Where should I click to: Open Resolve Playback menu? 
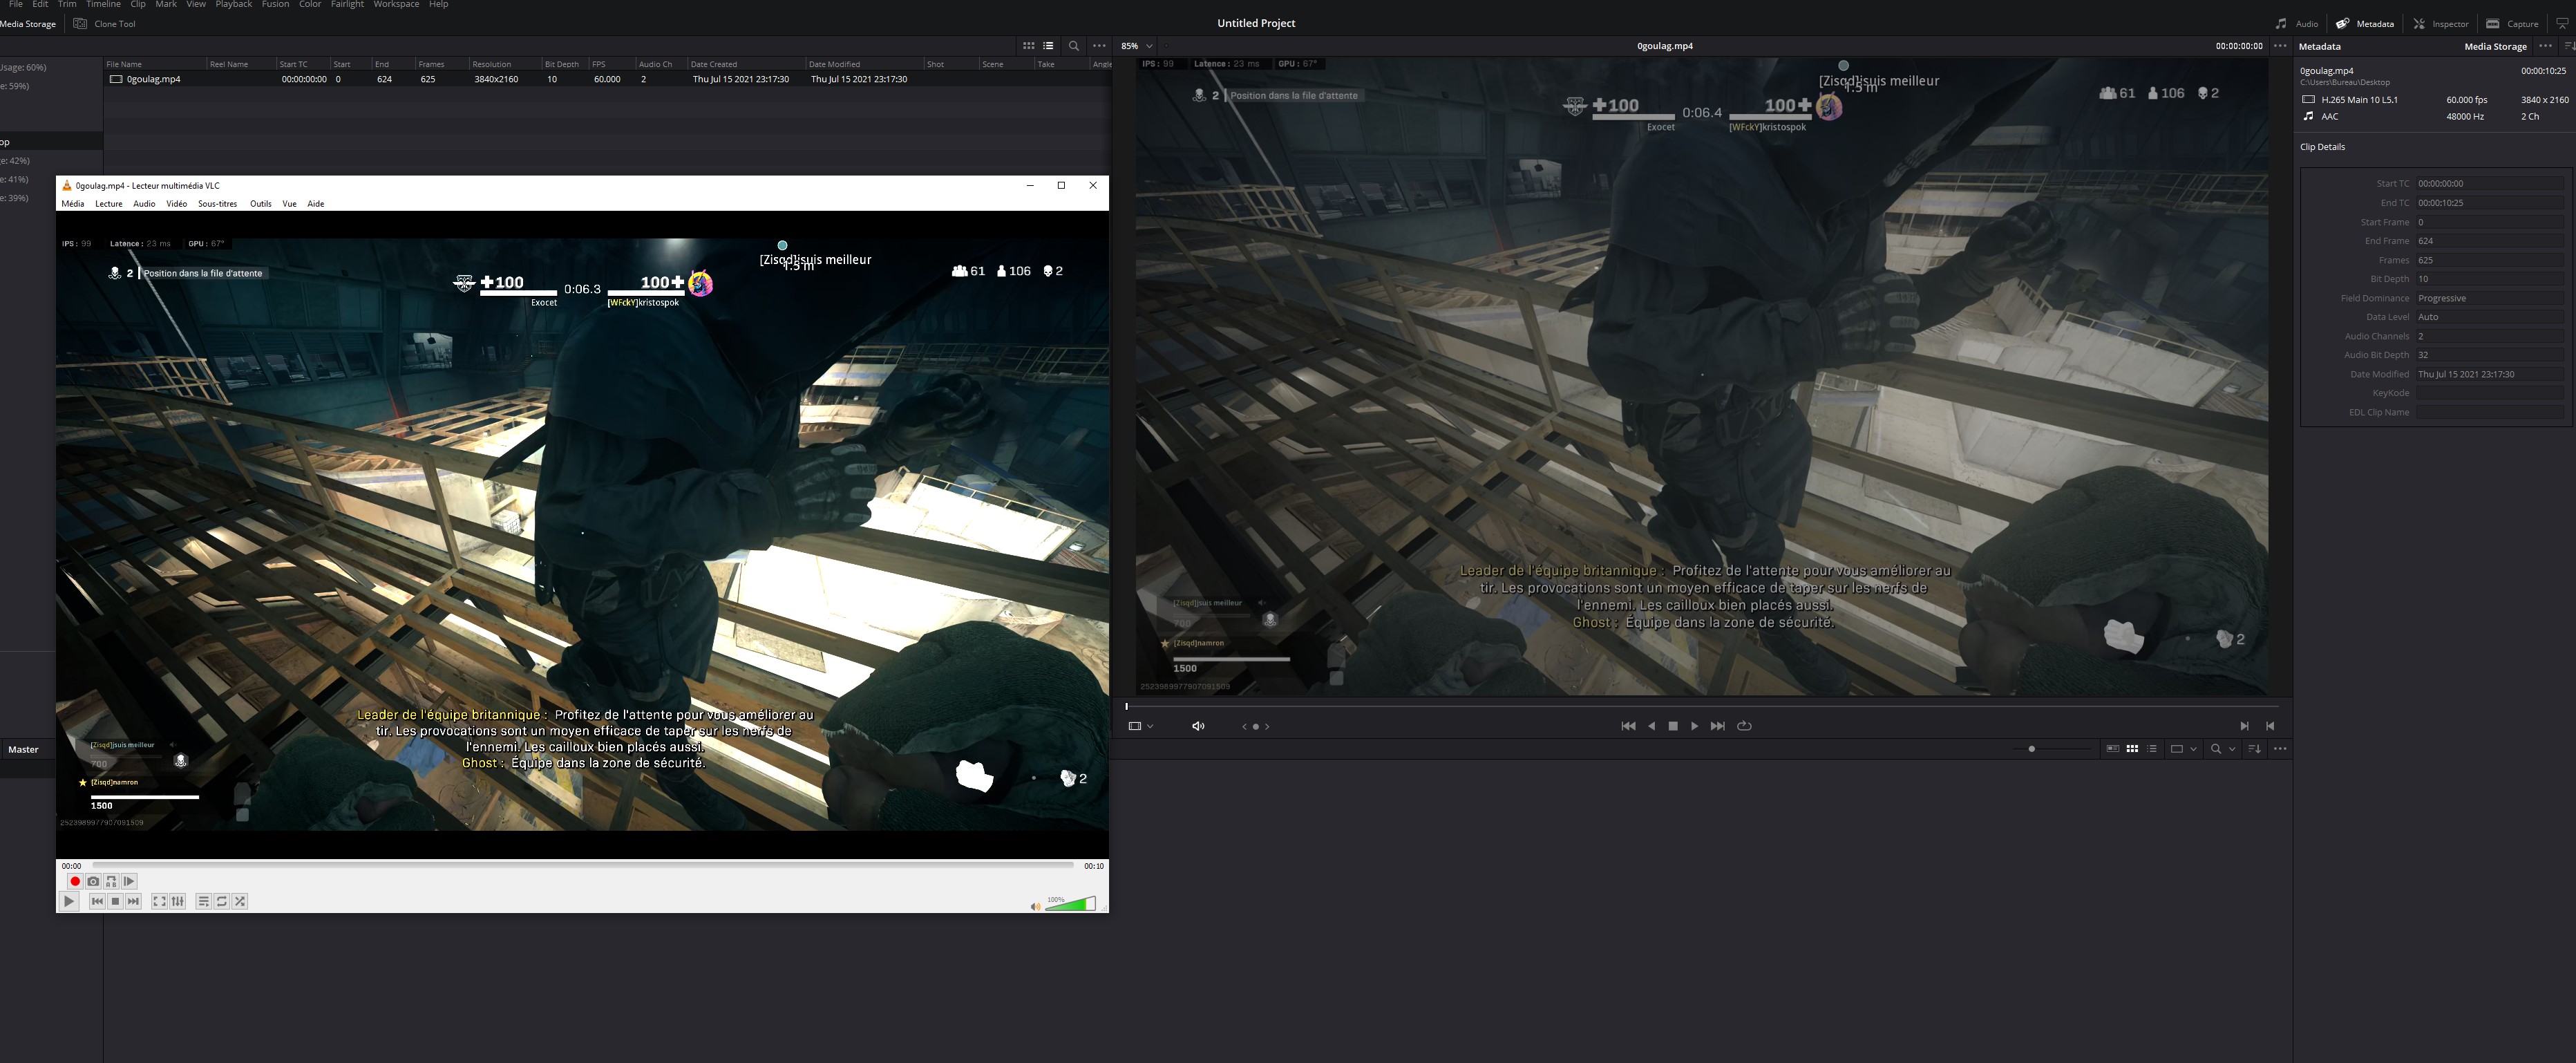234,4
